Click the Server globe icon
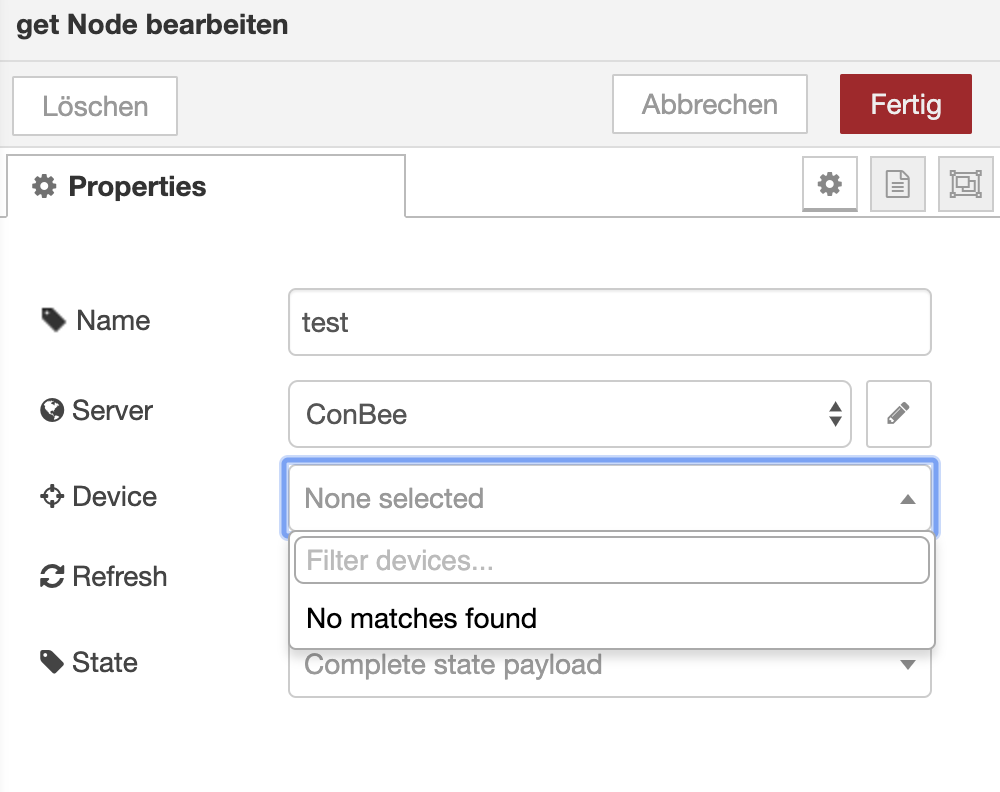 point(52,410)
